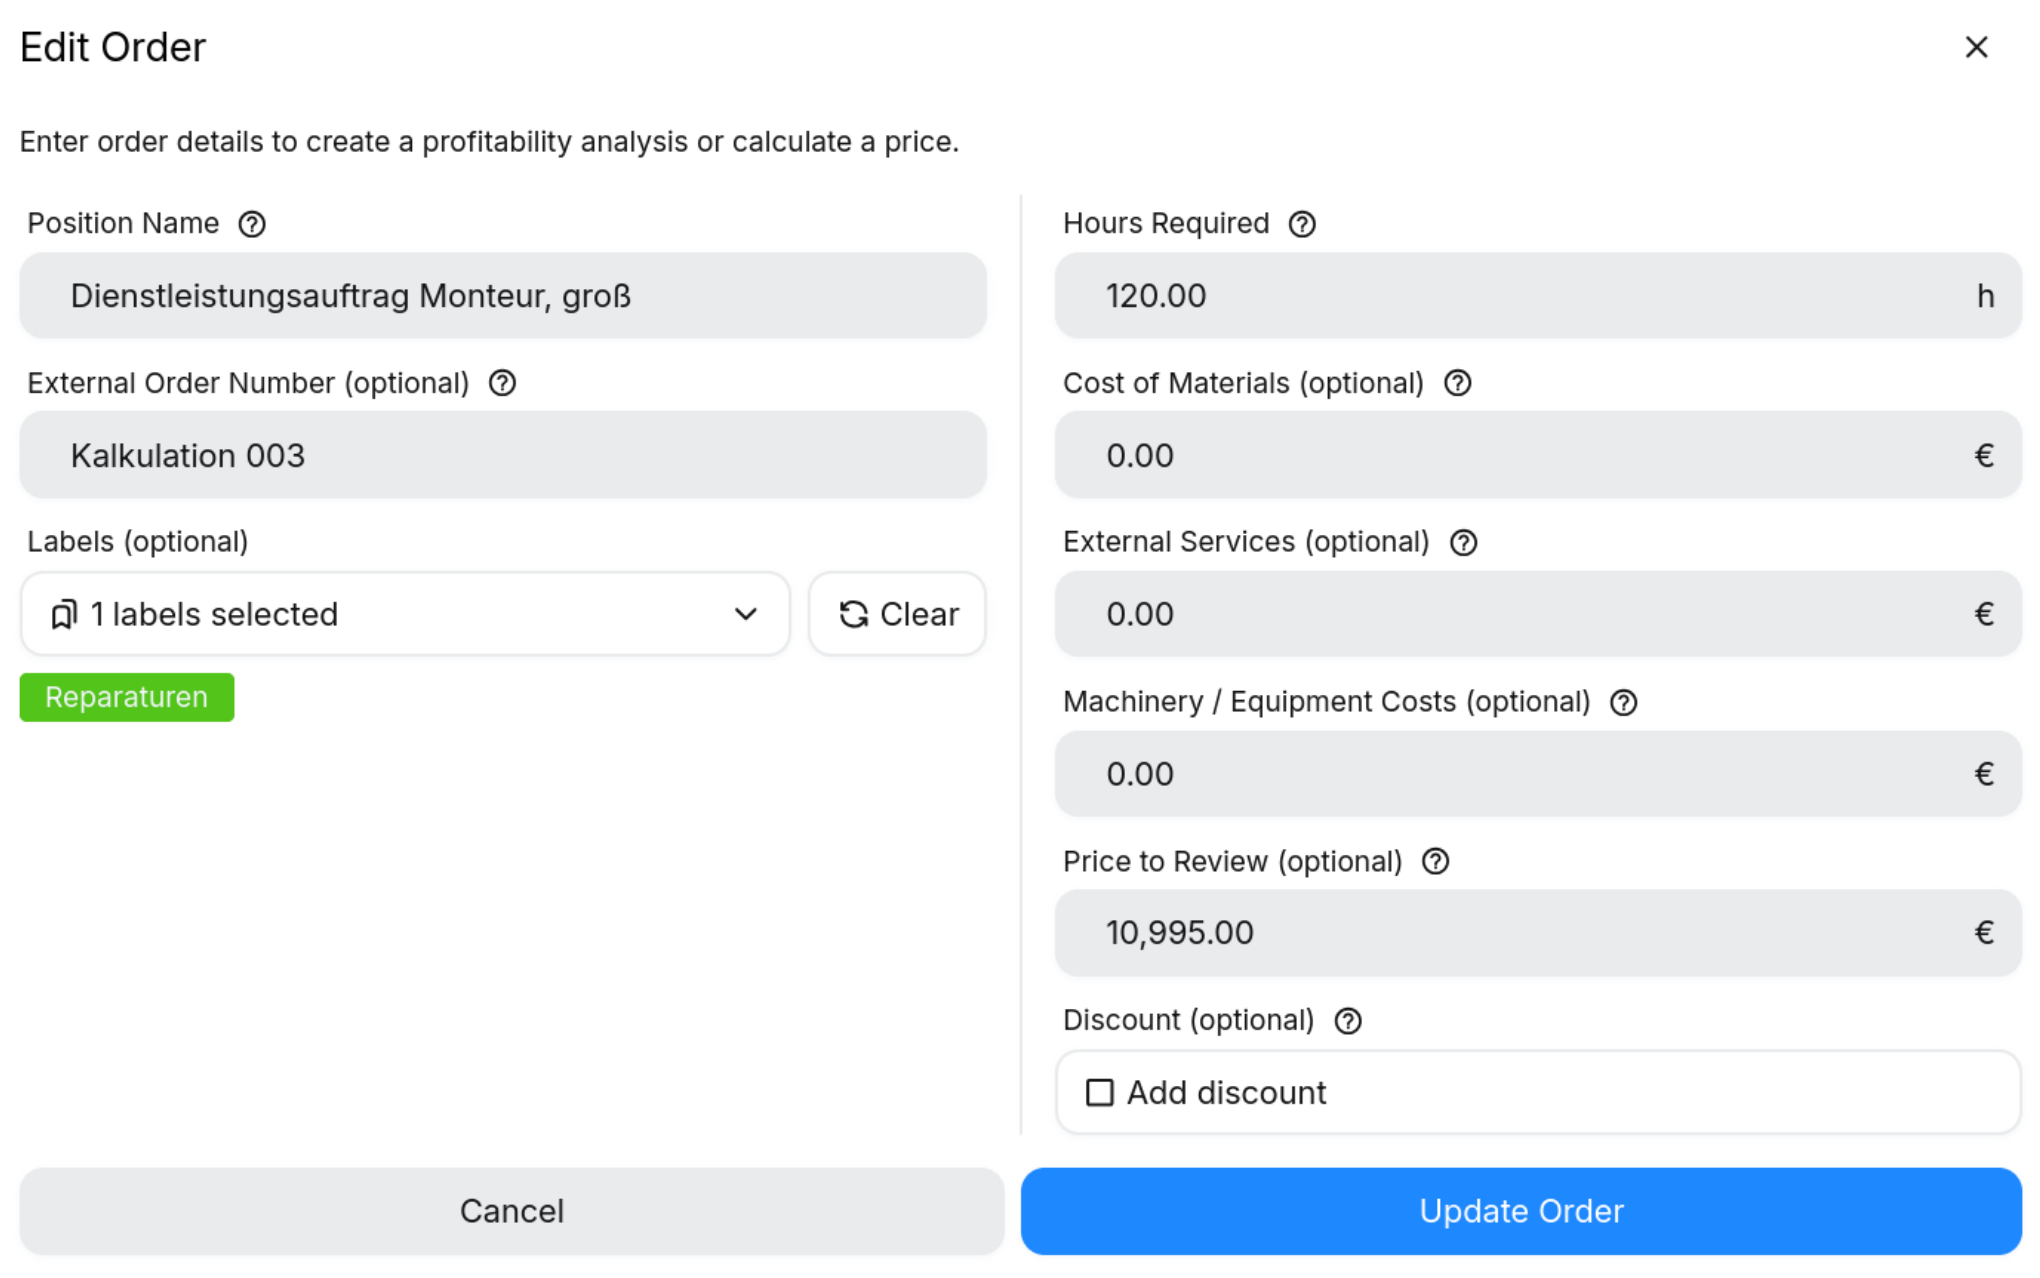Expand the labels selection dropdown

click(x=405, y=614)
